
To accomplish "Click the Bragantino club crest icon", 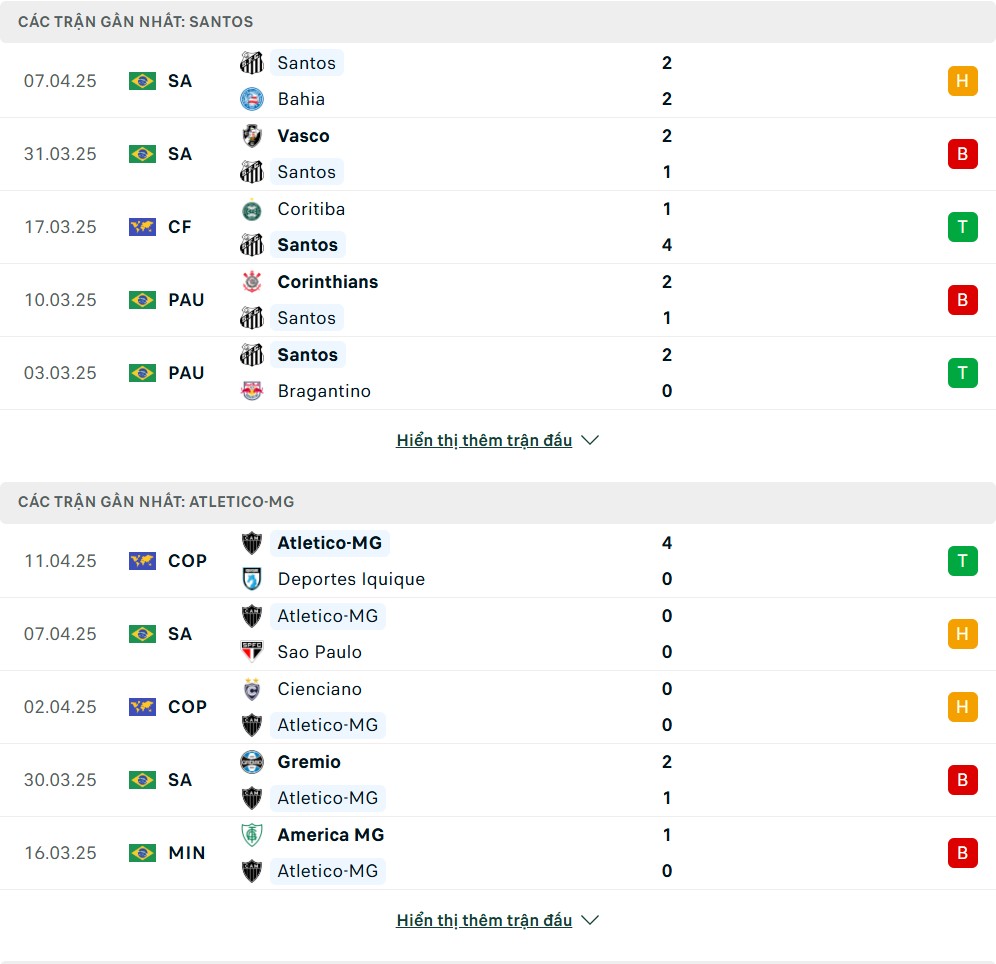I will [252, 391].
